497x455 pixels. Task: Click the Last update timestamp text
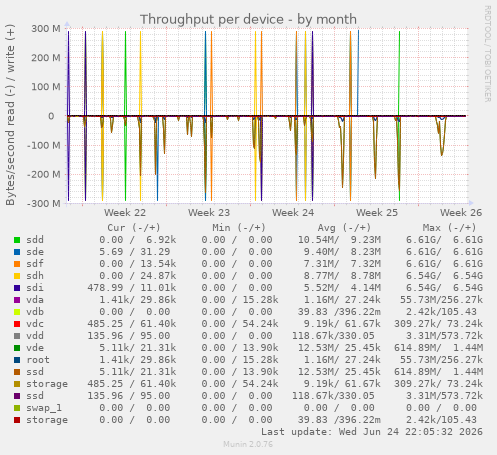371,432
